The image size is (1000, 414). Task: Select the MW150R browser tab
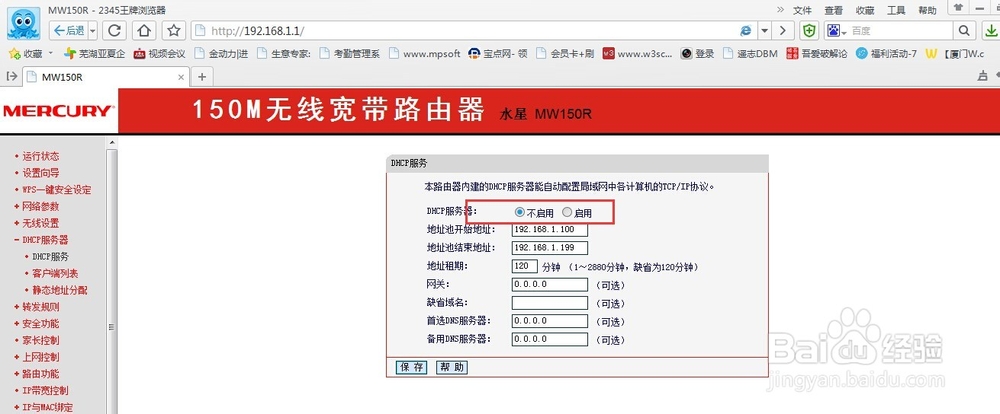point(105,77)
